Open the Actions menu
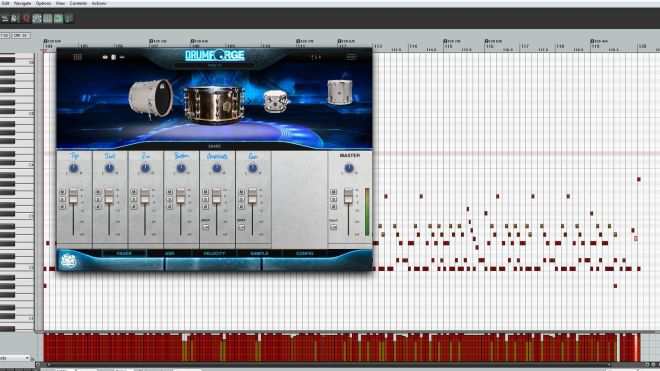This screenshot has height=371, width=660. tap(99, 3)
